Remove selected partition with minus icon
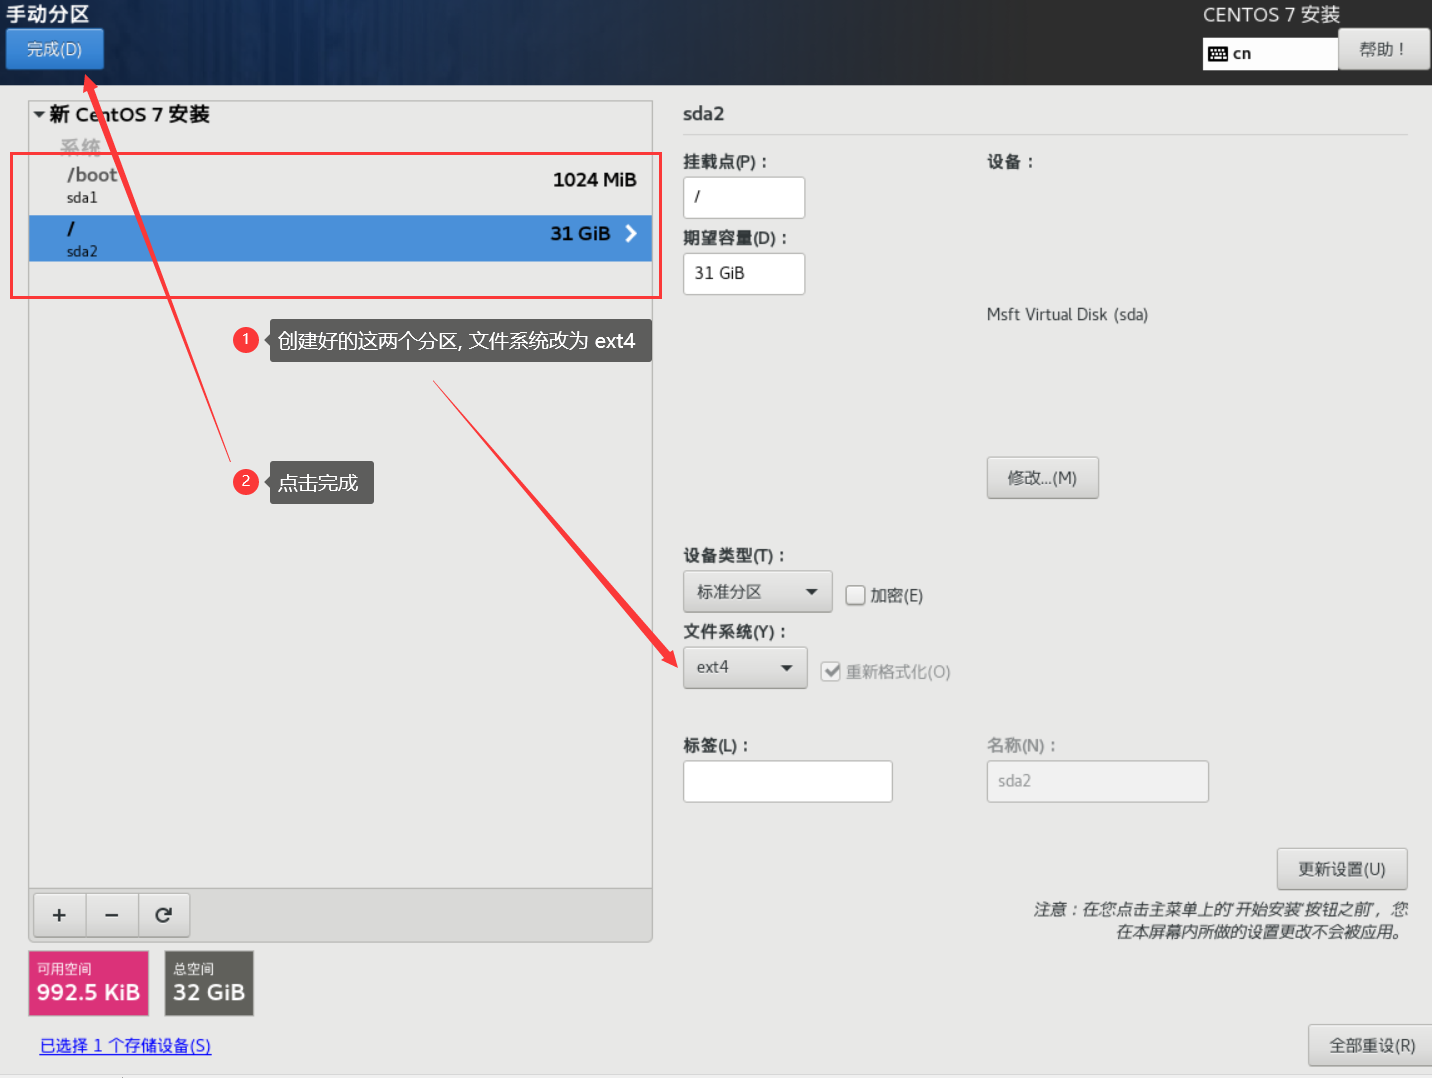Image resolution: width=1432 pixels, height=1078 pixels. [x=112, y=915]
